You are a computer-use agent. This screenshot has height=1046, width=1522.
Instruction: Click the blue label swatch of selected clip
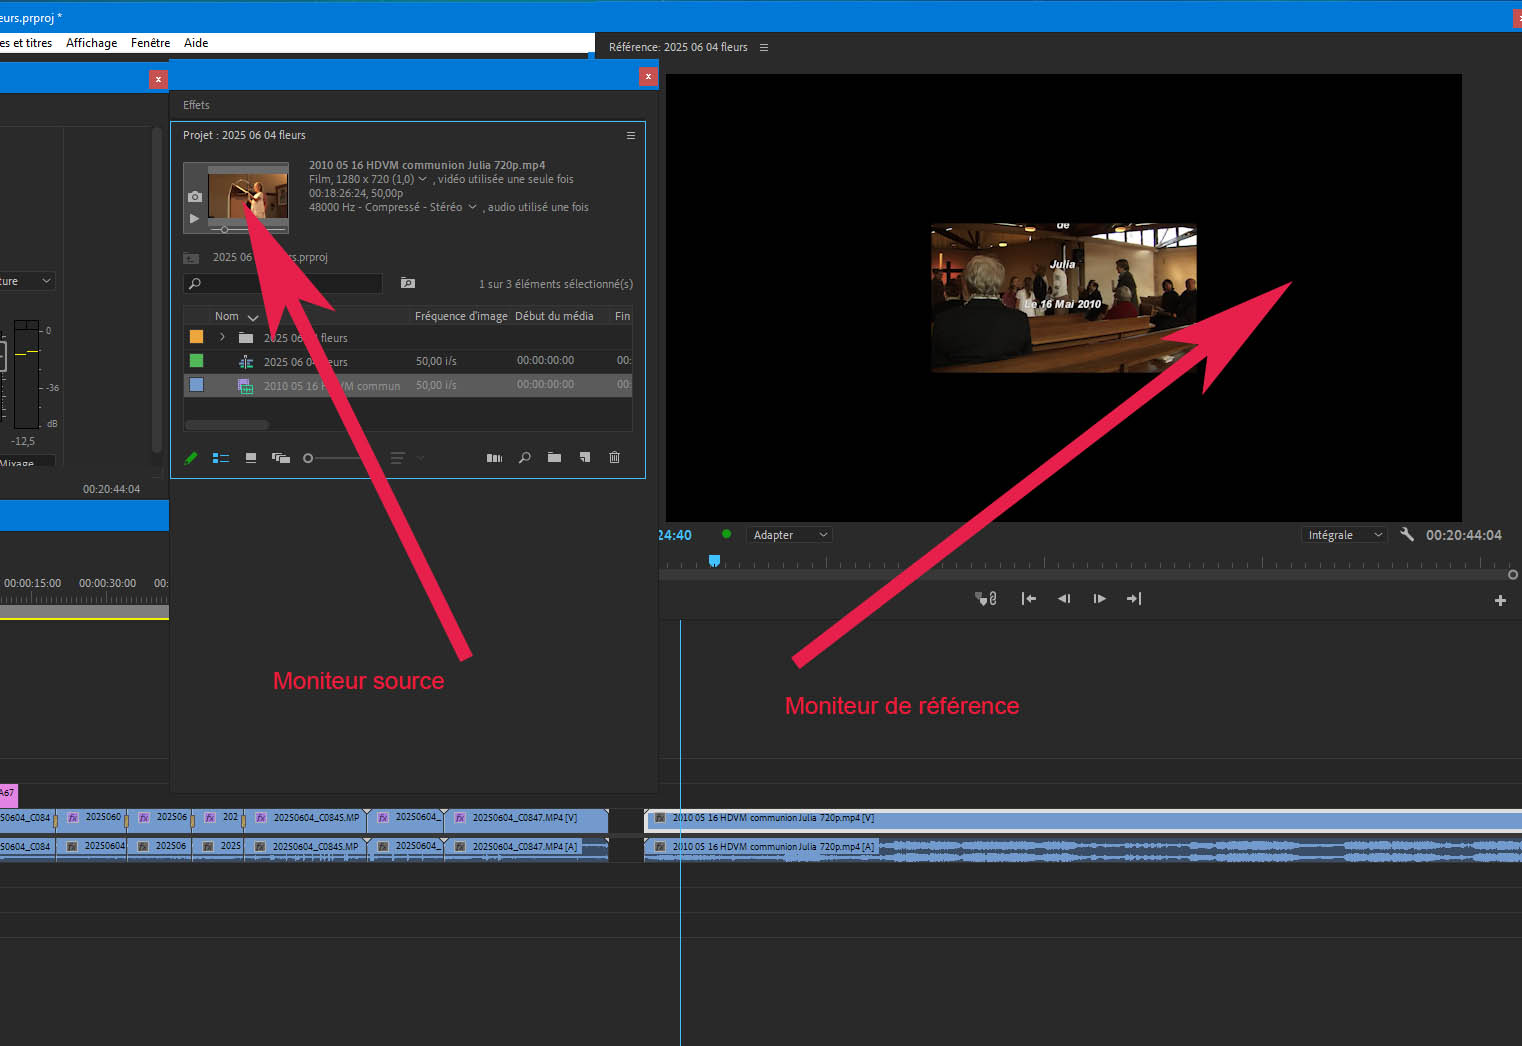(197, 385)
